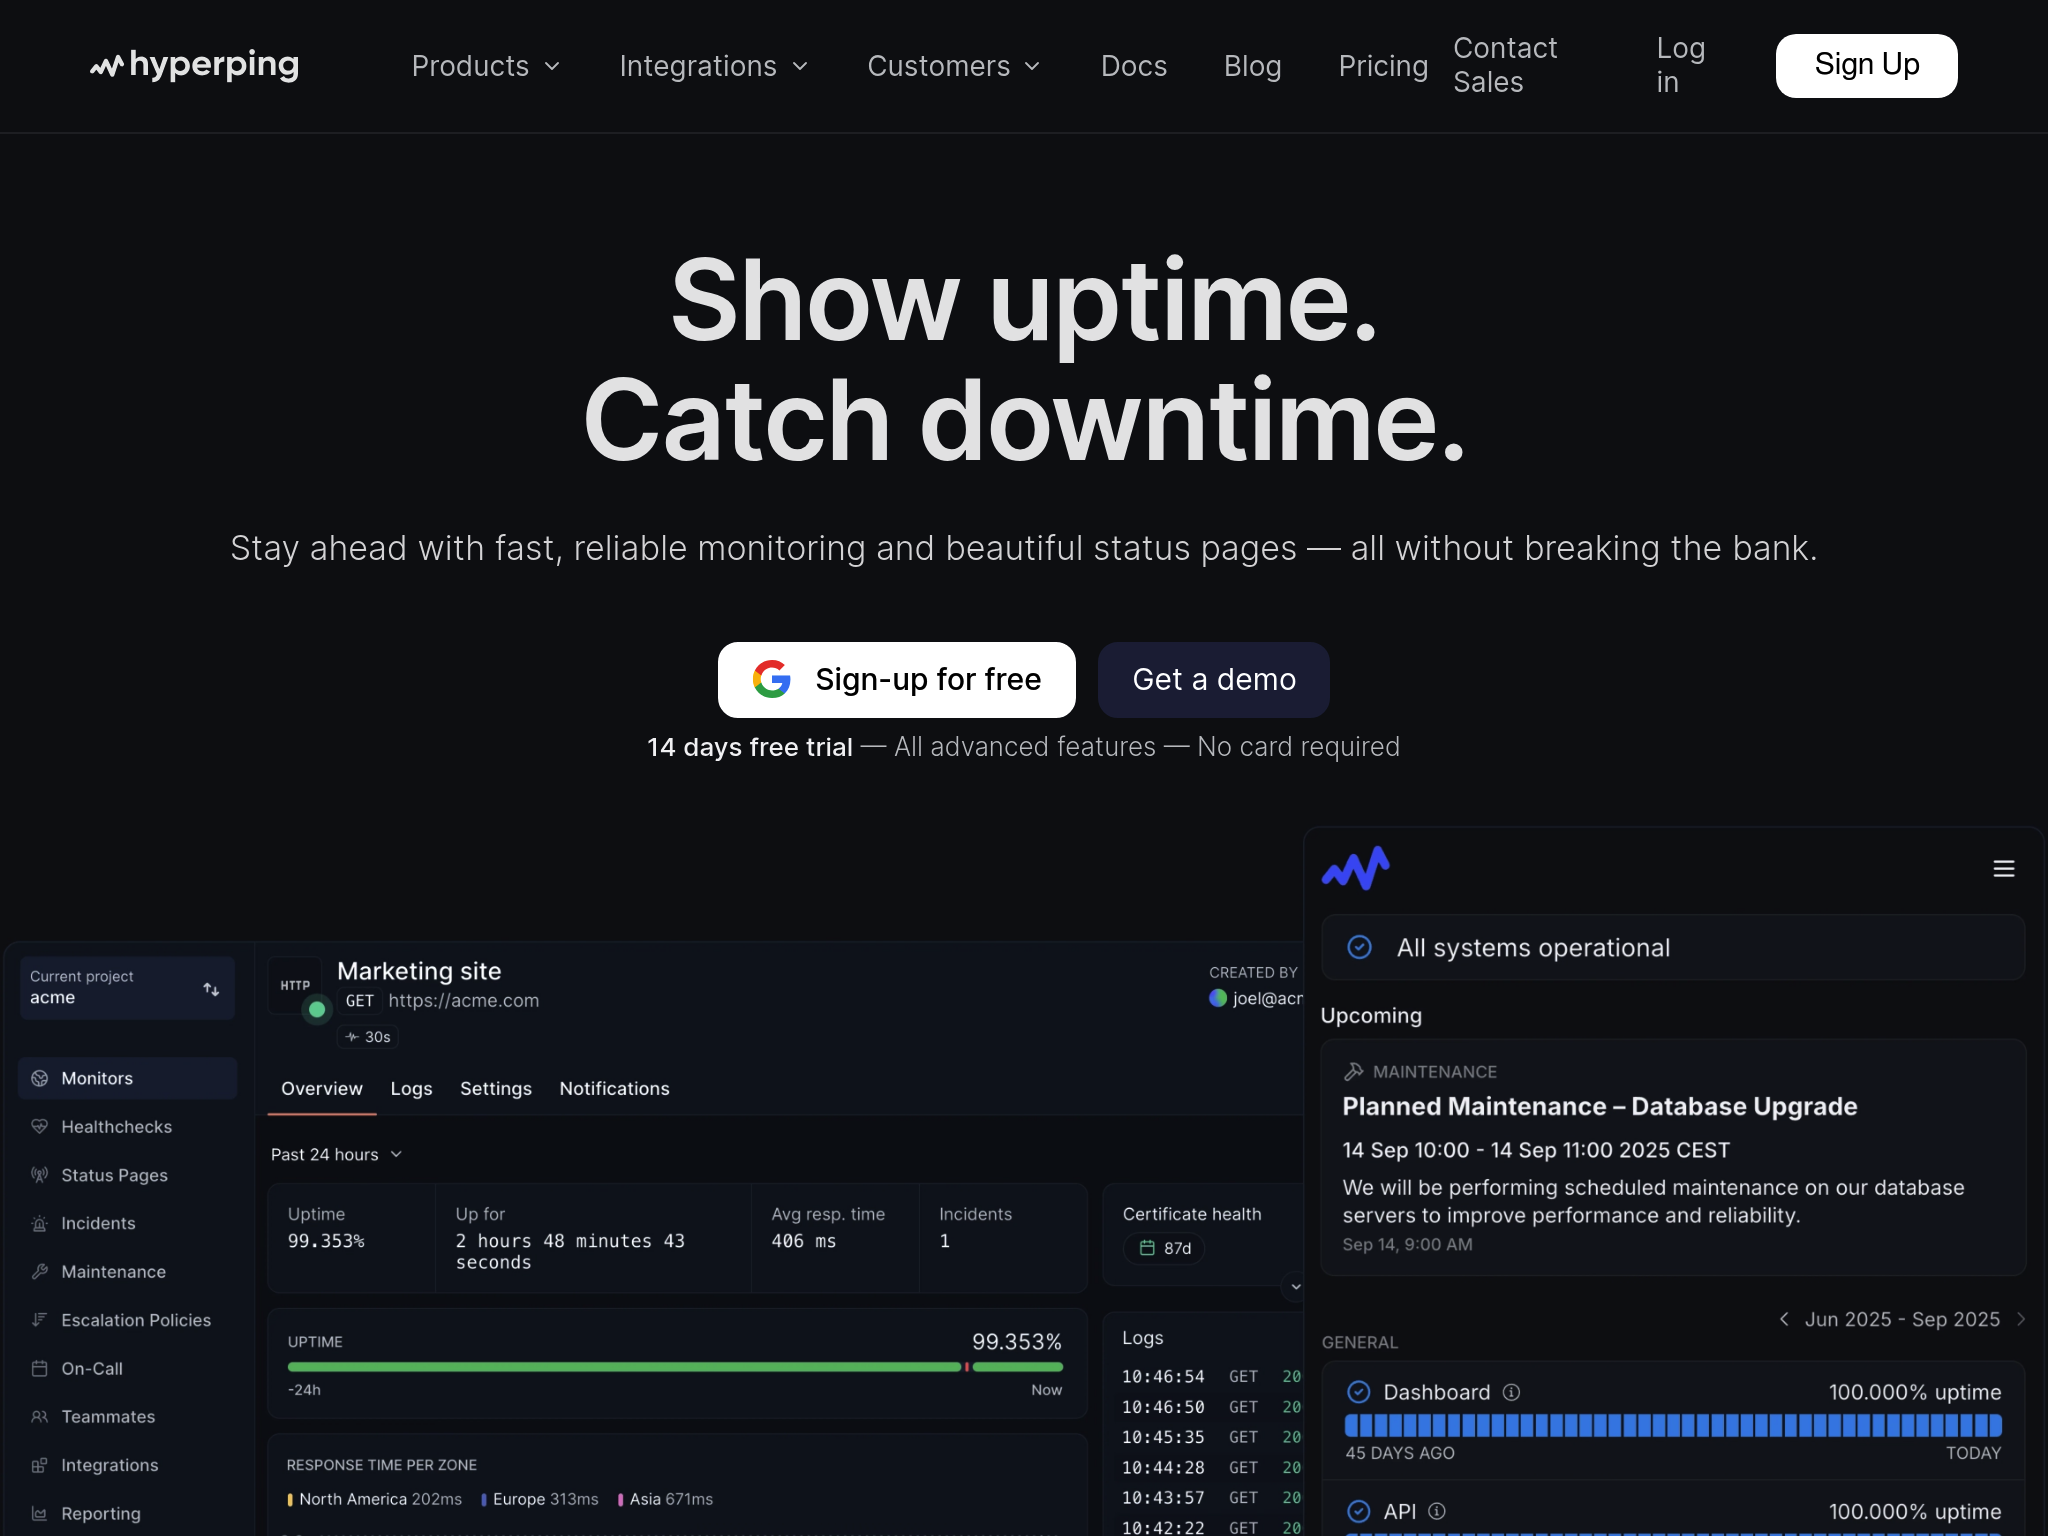Open the Notifications tab
The height and width of the screenshot is (1536, 2048).
(x=614, y=1088)
